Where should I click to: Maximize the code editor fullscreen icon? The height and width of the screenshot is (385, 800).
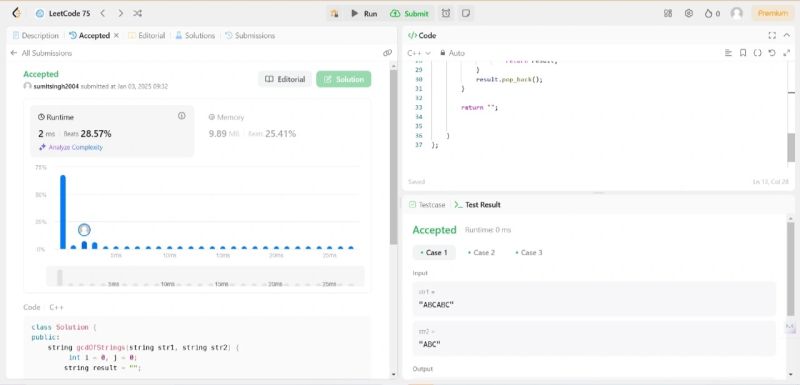coord(772,35)
